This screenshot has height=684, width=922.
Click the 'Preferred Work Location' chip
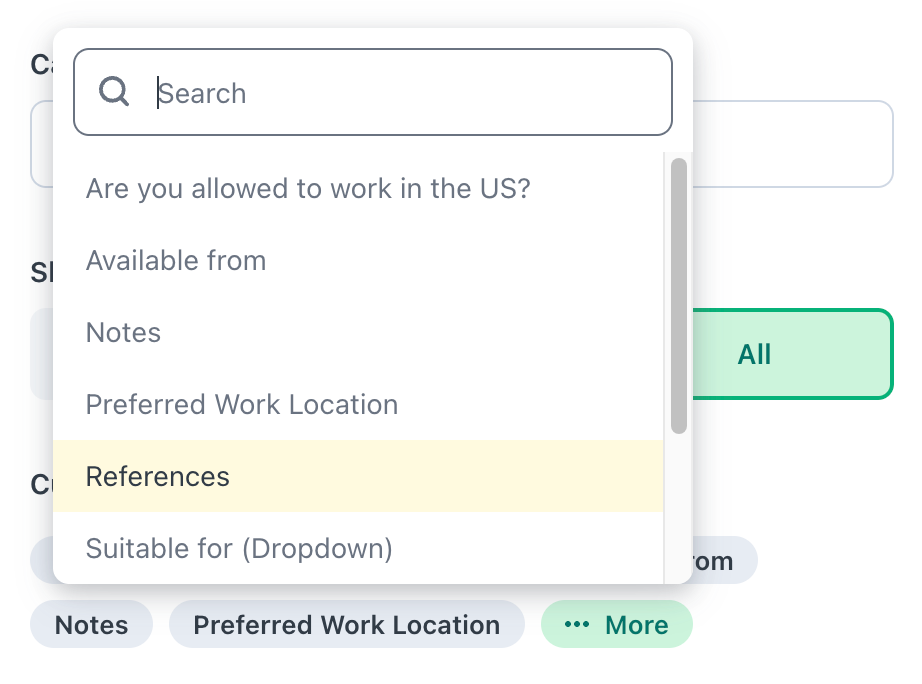point(347,625)
